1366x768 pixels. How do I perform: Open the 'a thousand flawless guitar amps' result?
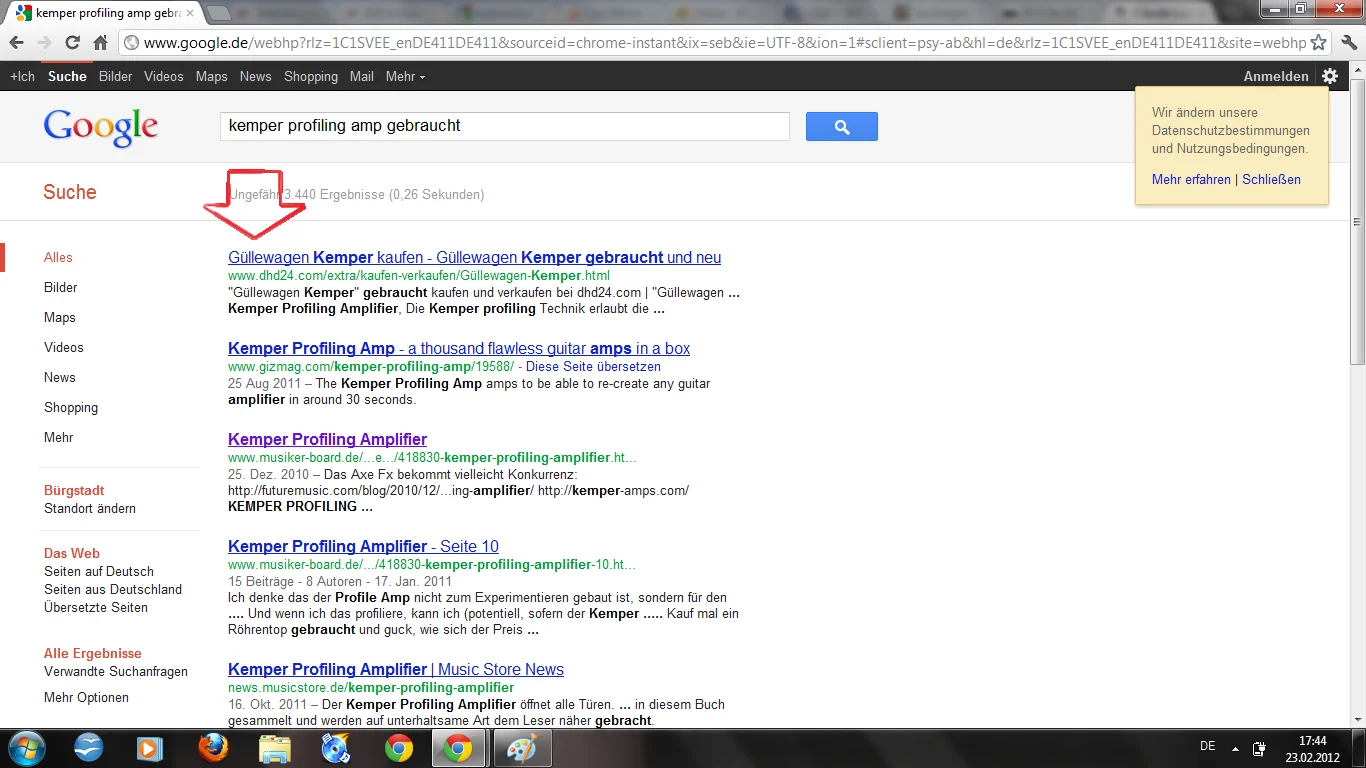(x=459, y=348)
